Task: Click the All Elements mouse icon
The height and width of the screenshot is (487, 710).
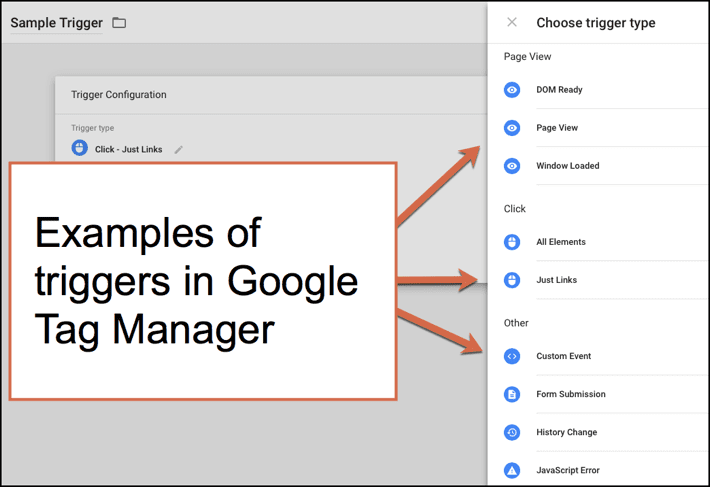Action: click(x=512, y=242)
